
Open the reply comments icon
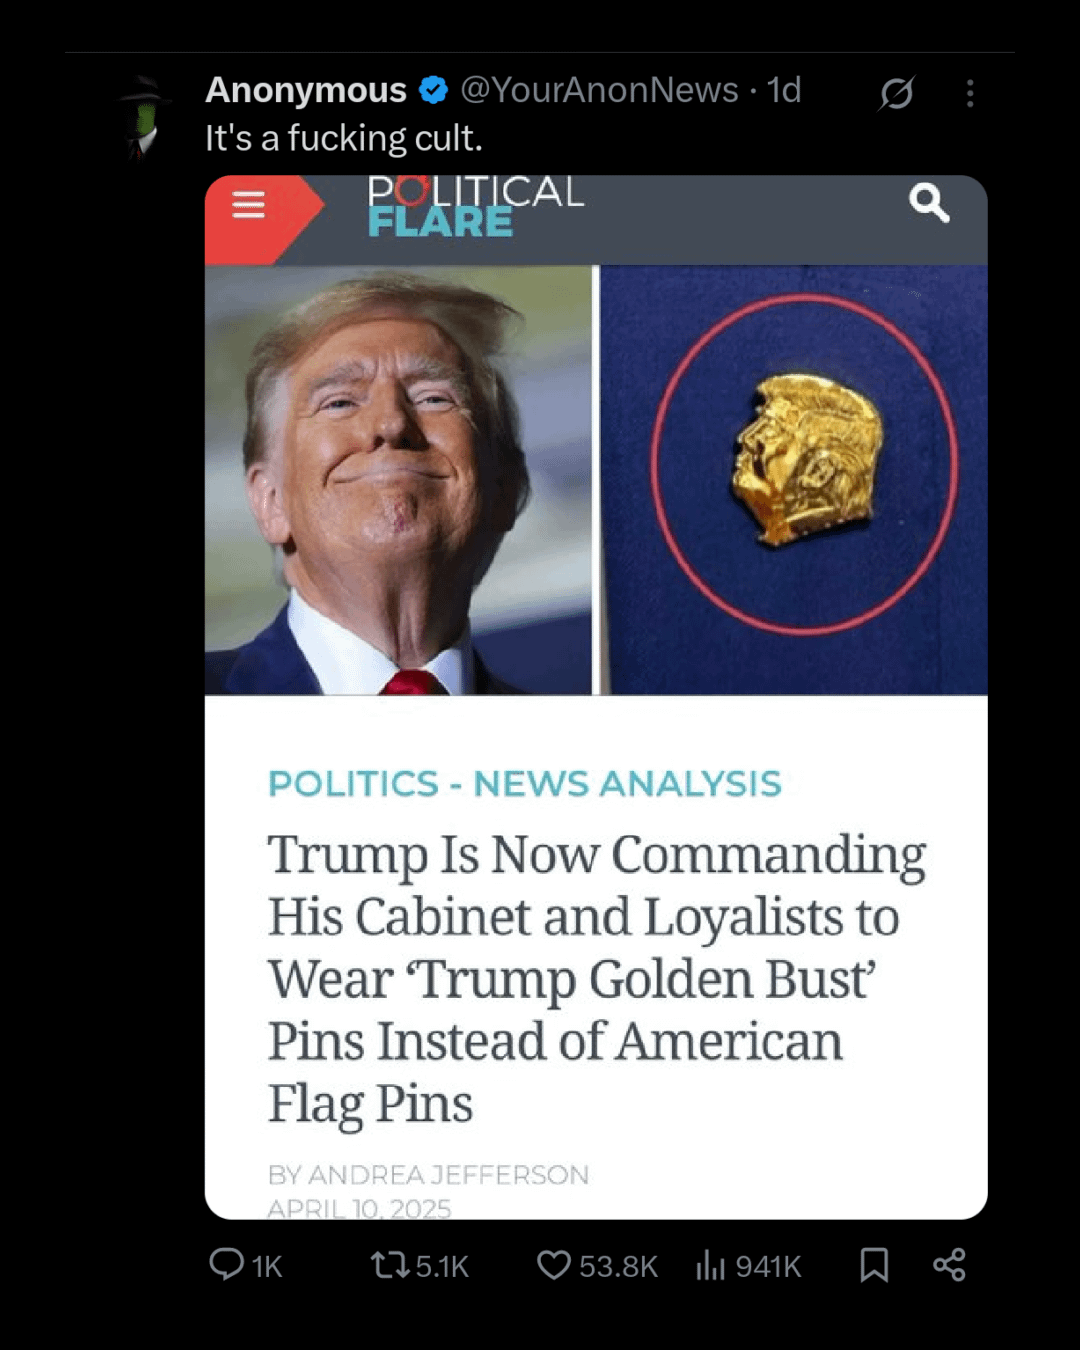(227, 1264)
